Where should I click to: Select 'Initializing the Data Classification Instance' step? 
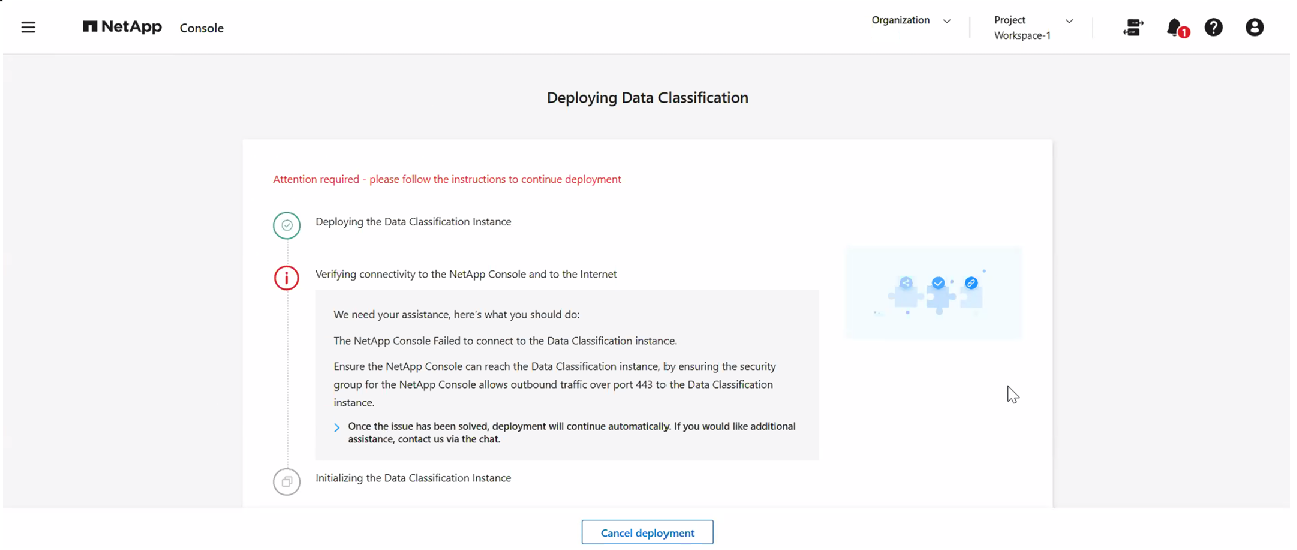[413, 478]
